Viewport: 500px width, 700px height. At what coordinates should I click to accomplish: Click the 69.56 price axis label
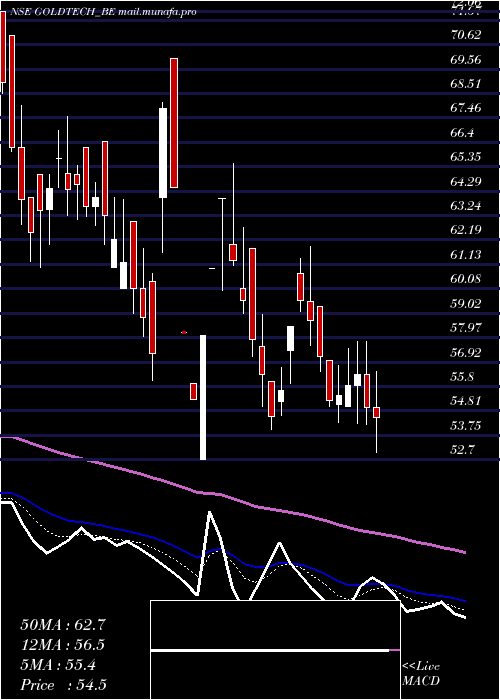(467, 59)
